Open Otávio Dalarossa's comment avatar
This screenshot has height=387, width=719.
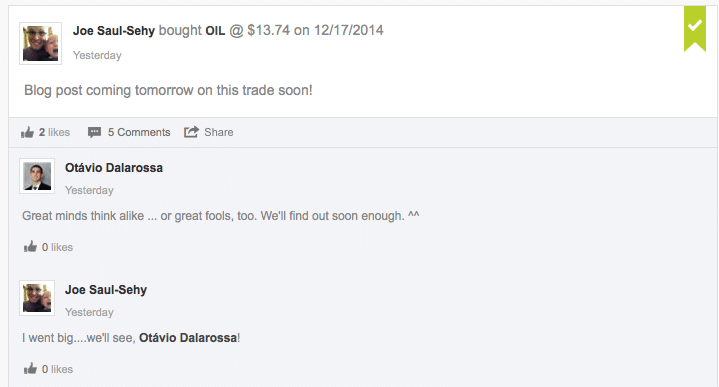click(37, 176)
